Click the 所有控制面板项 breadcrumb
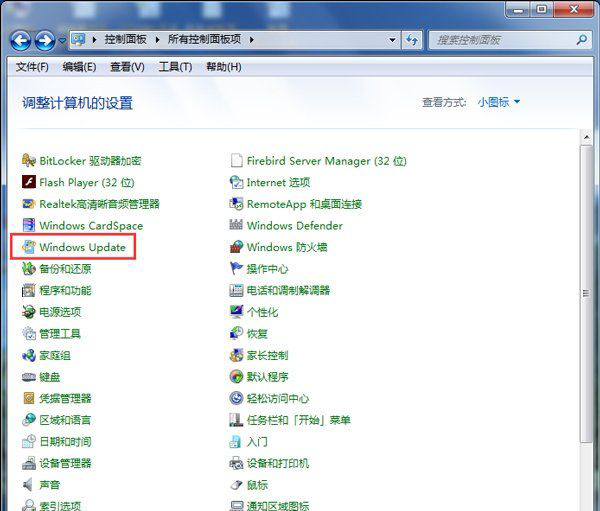 tap(205, 39)
